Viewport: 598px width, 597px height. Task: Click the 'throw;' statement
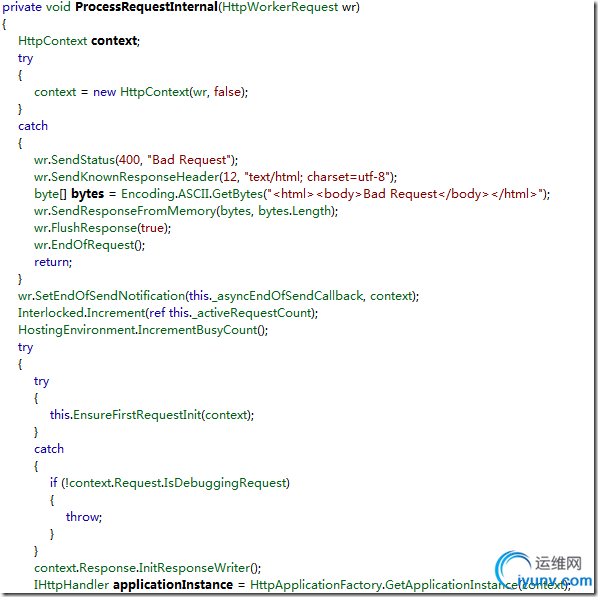(84, 517)
